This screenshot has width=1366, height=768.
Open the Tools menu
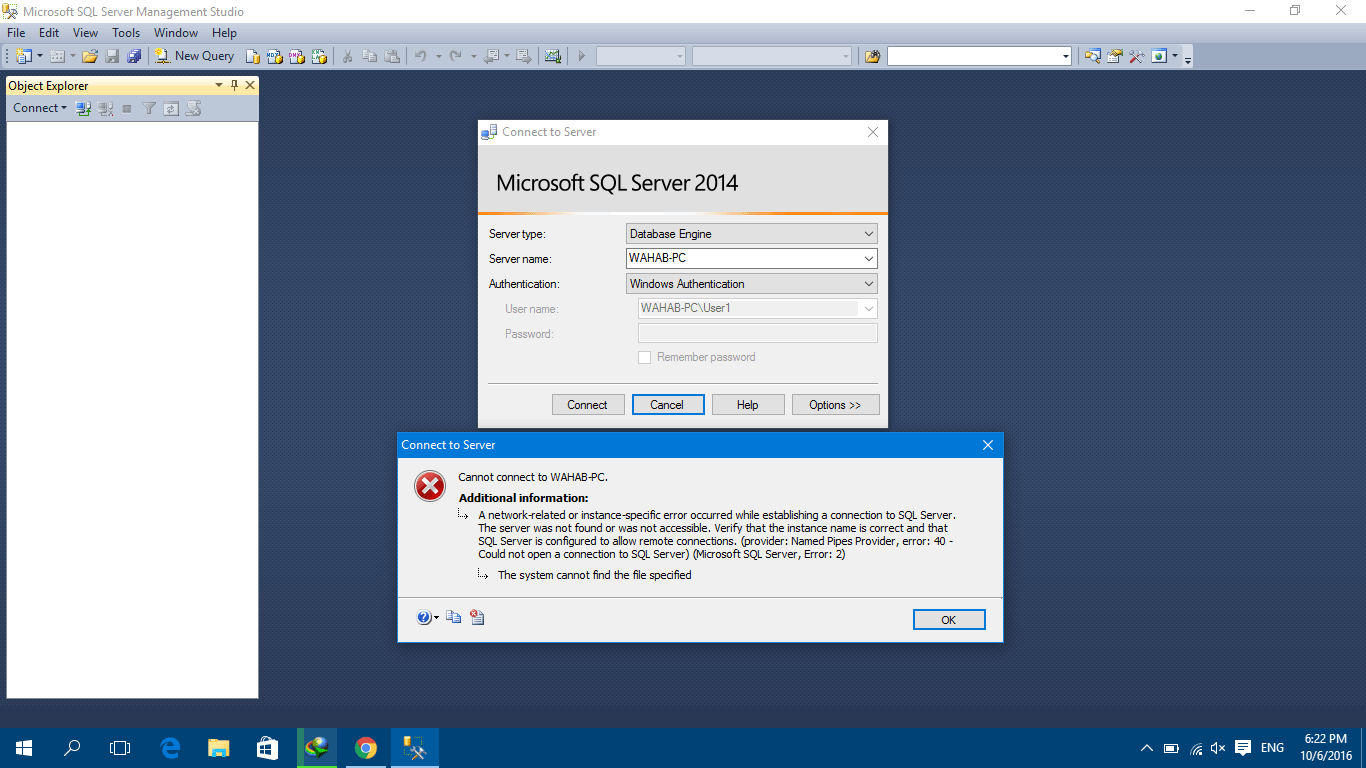[x=126, y=33]
